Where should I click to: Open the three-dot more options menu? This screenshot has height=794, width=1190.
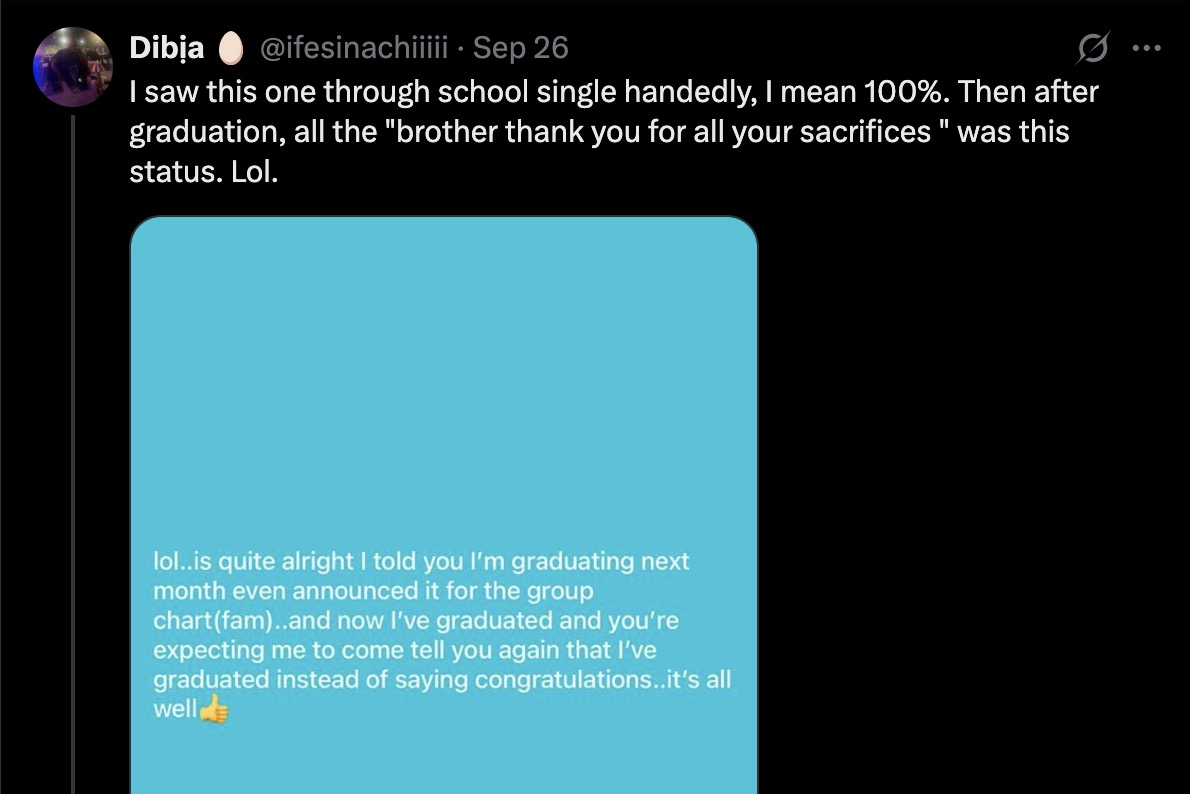(x=1146, y=47)
